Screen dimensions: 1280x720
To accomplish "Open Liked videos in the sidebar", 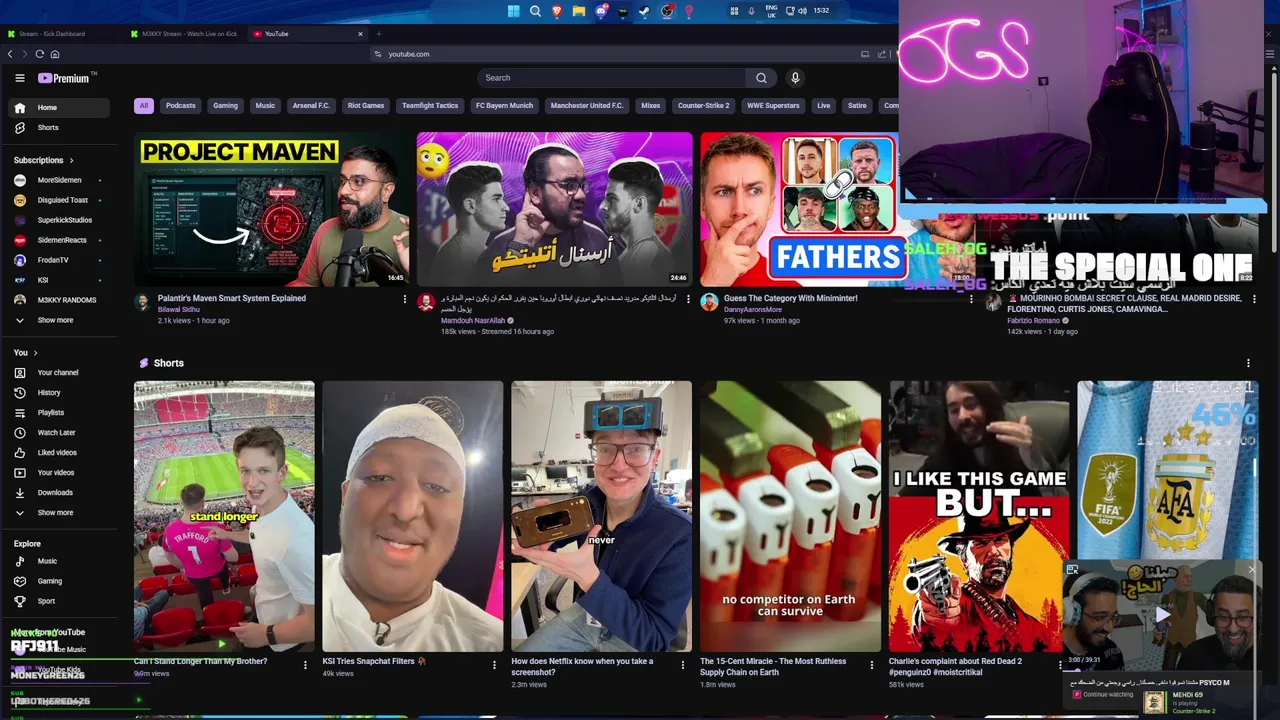I will (60, 453).
